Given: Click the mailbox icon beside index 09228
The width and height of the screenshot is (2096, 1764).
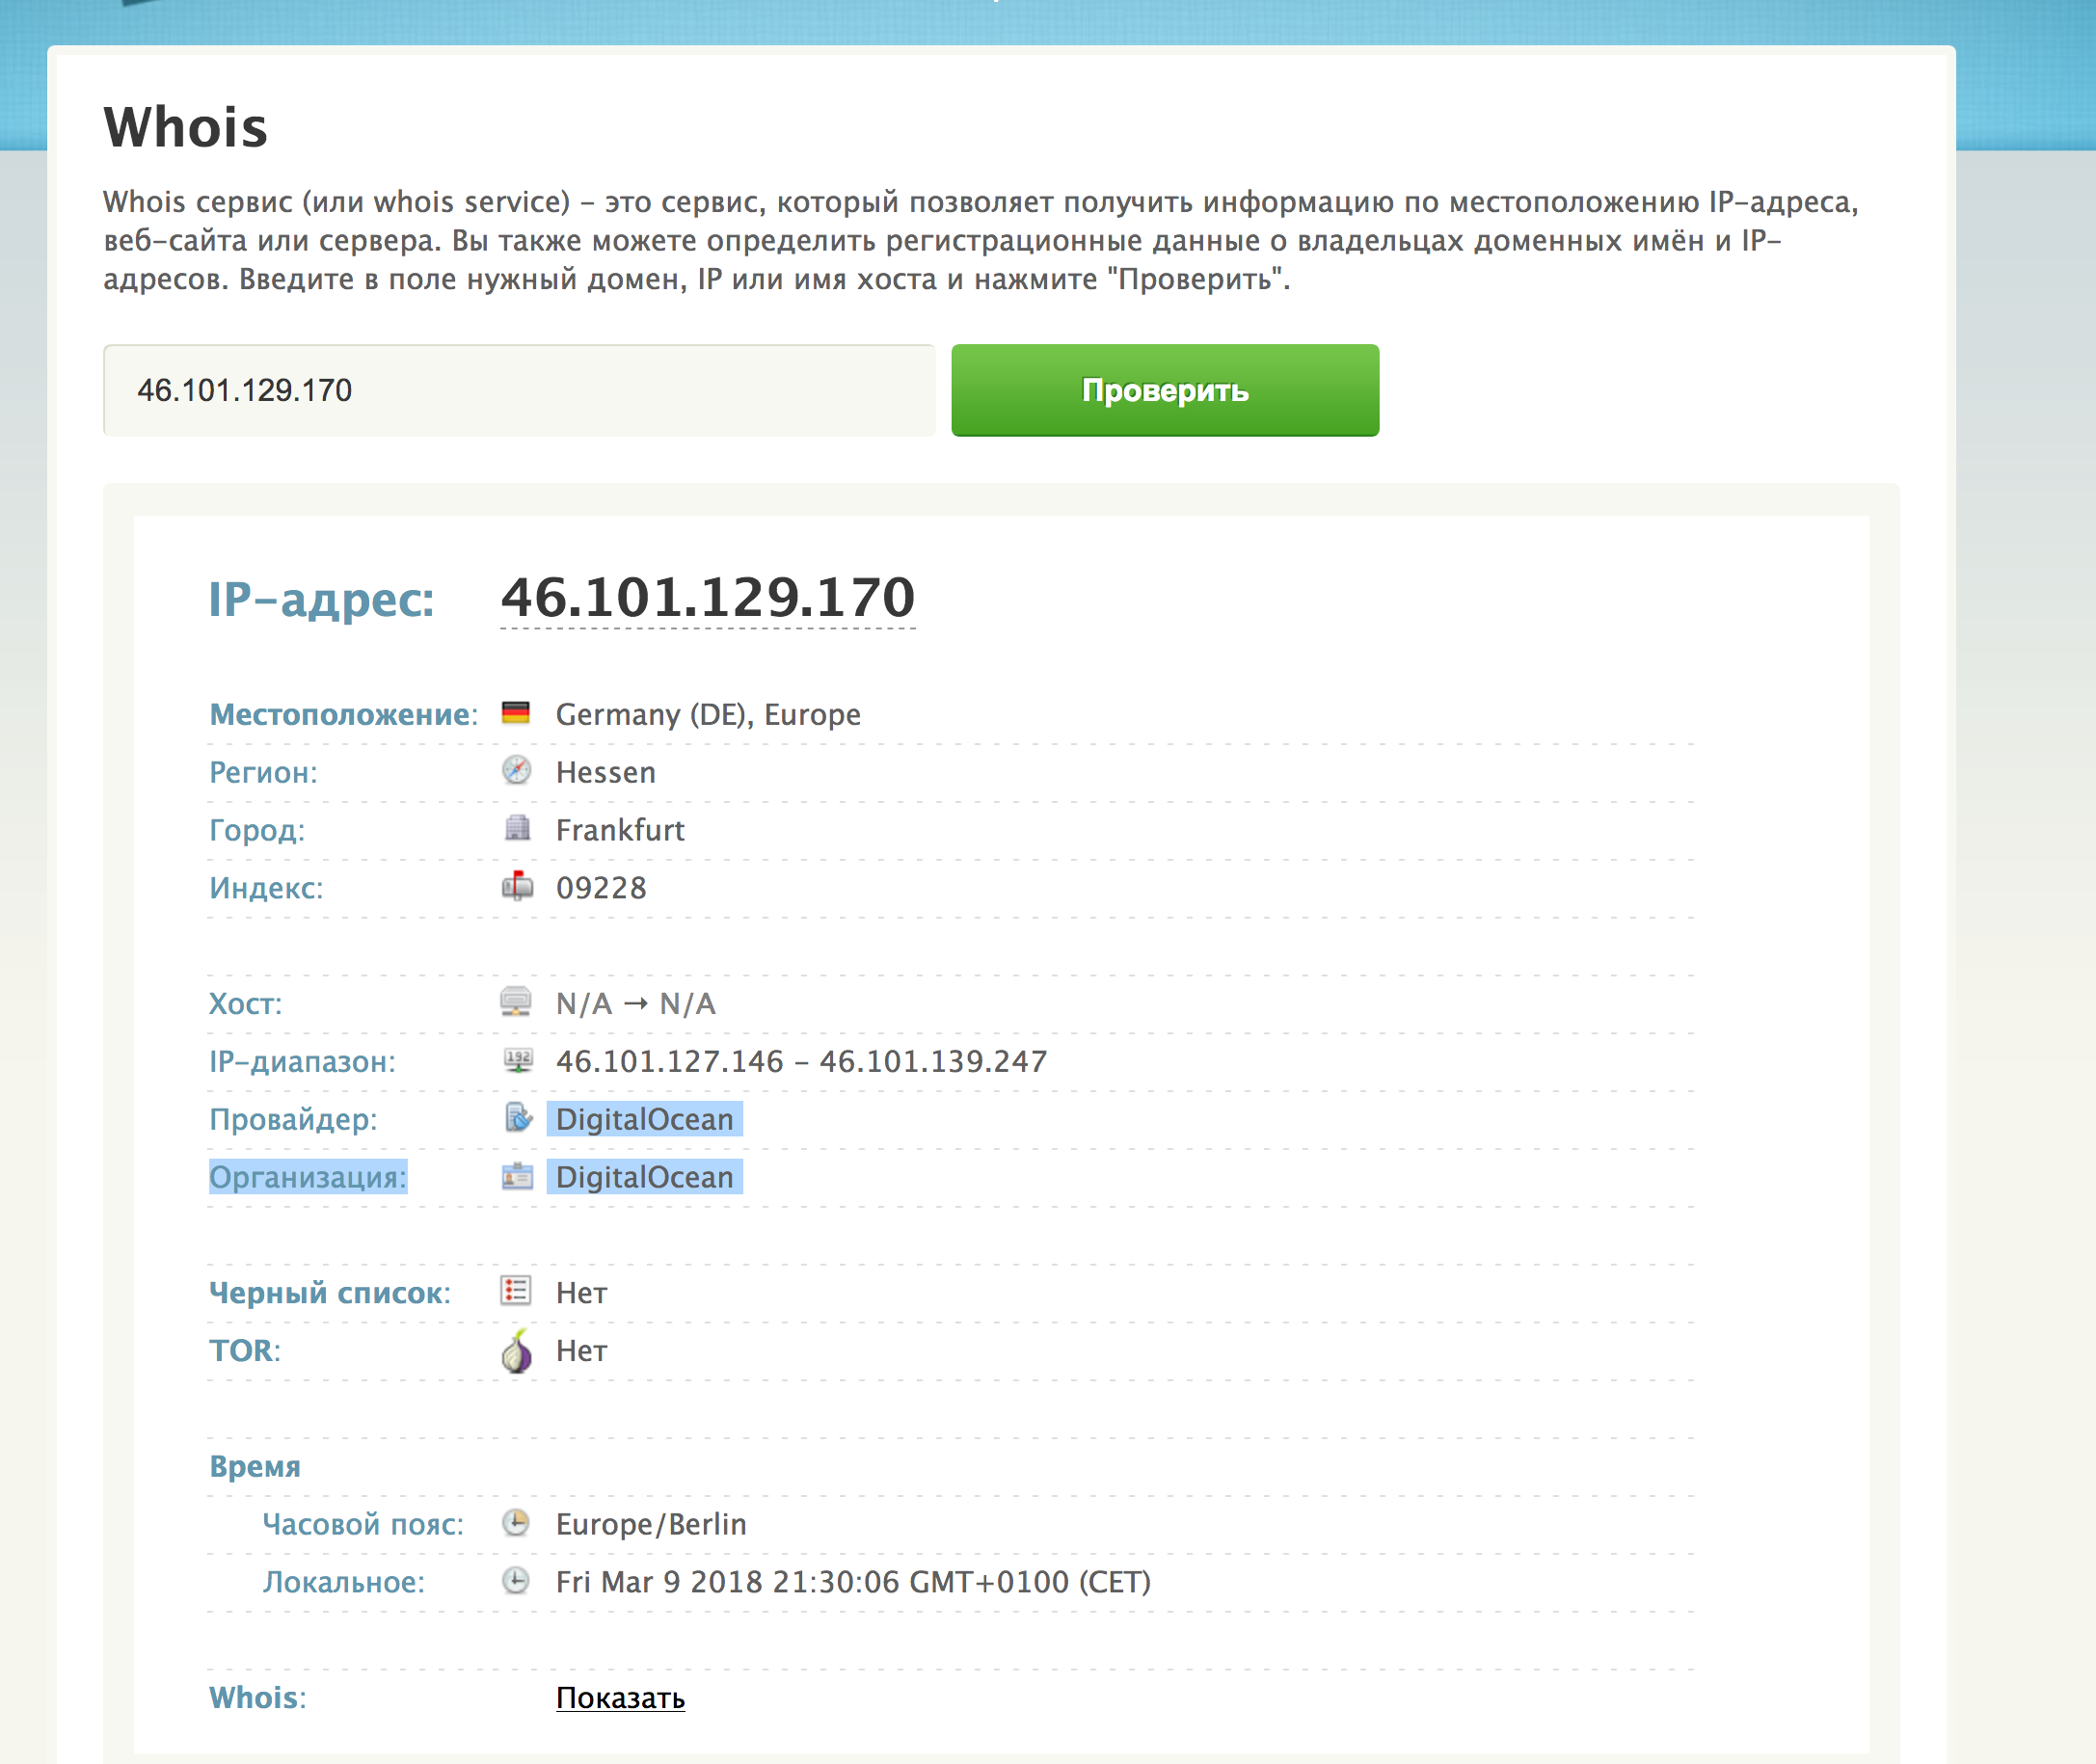Looking at the screenshot, I should pos(516,886).
